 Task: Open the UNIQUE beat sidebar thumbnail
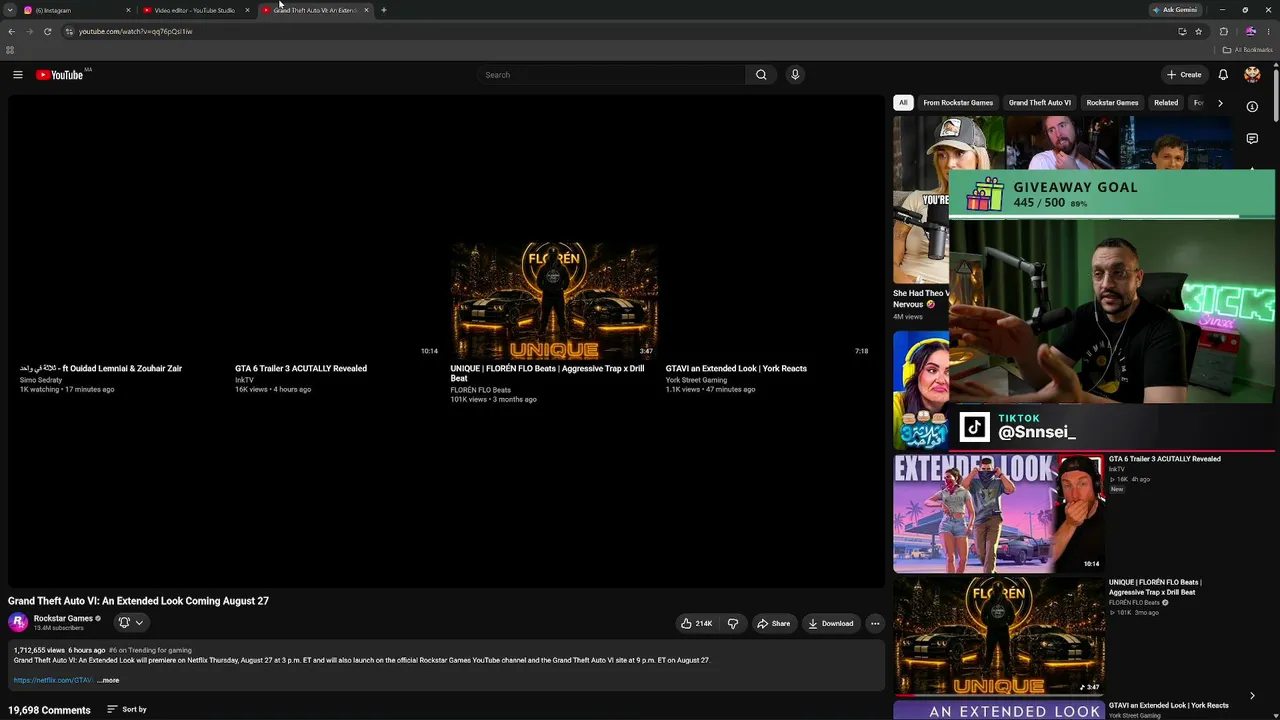[x=999, y=636]
